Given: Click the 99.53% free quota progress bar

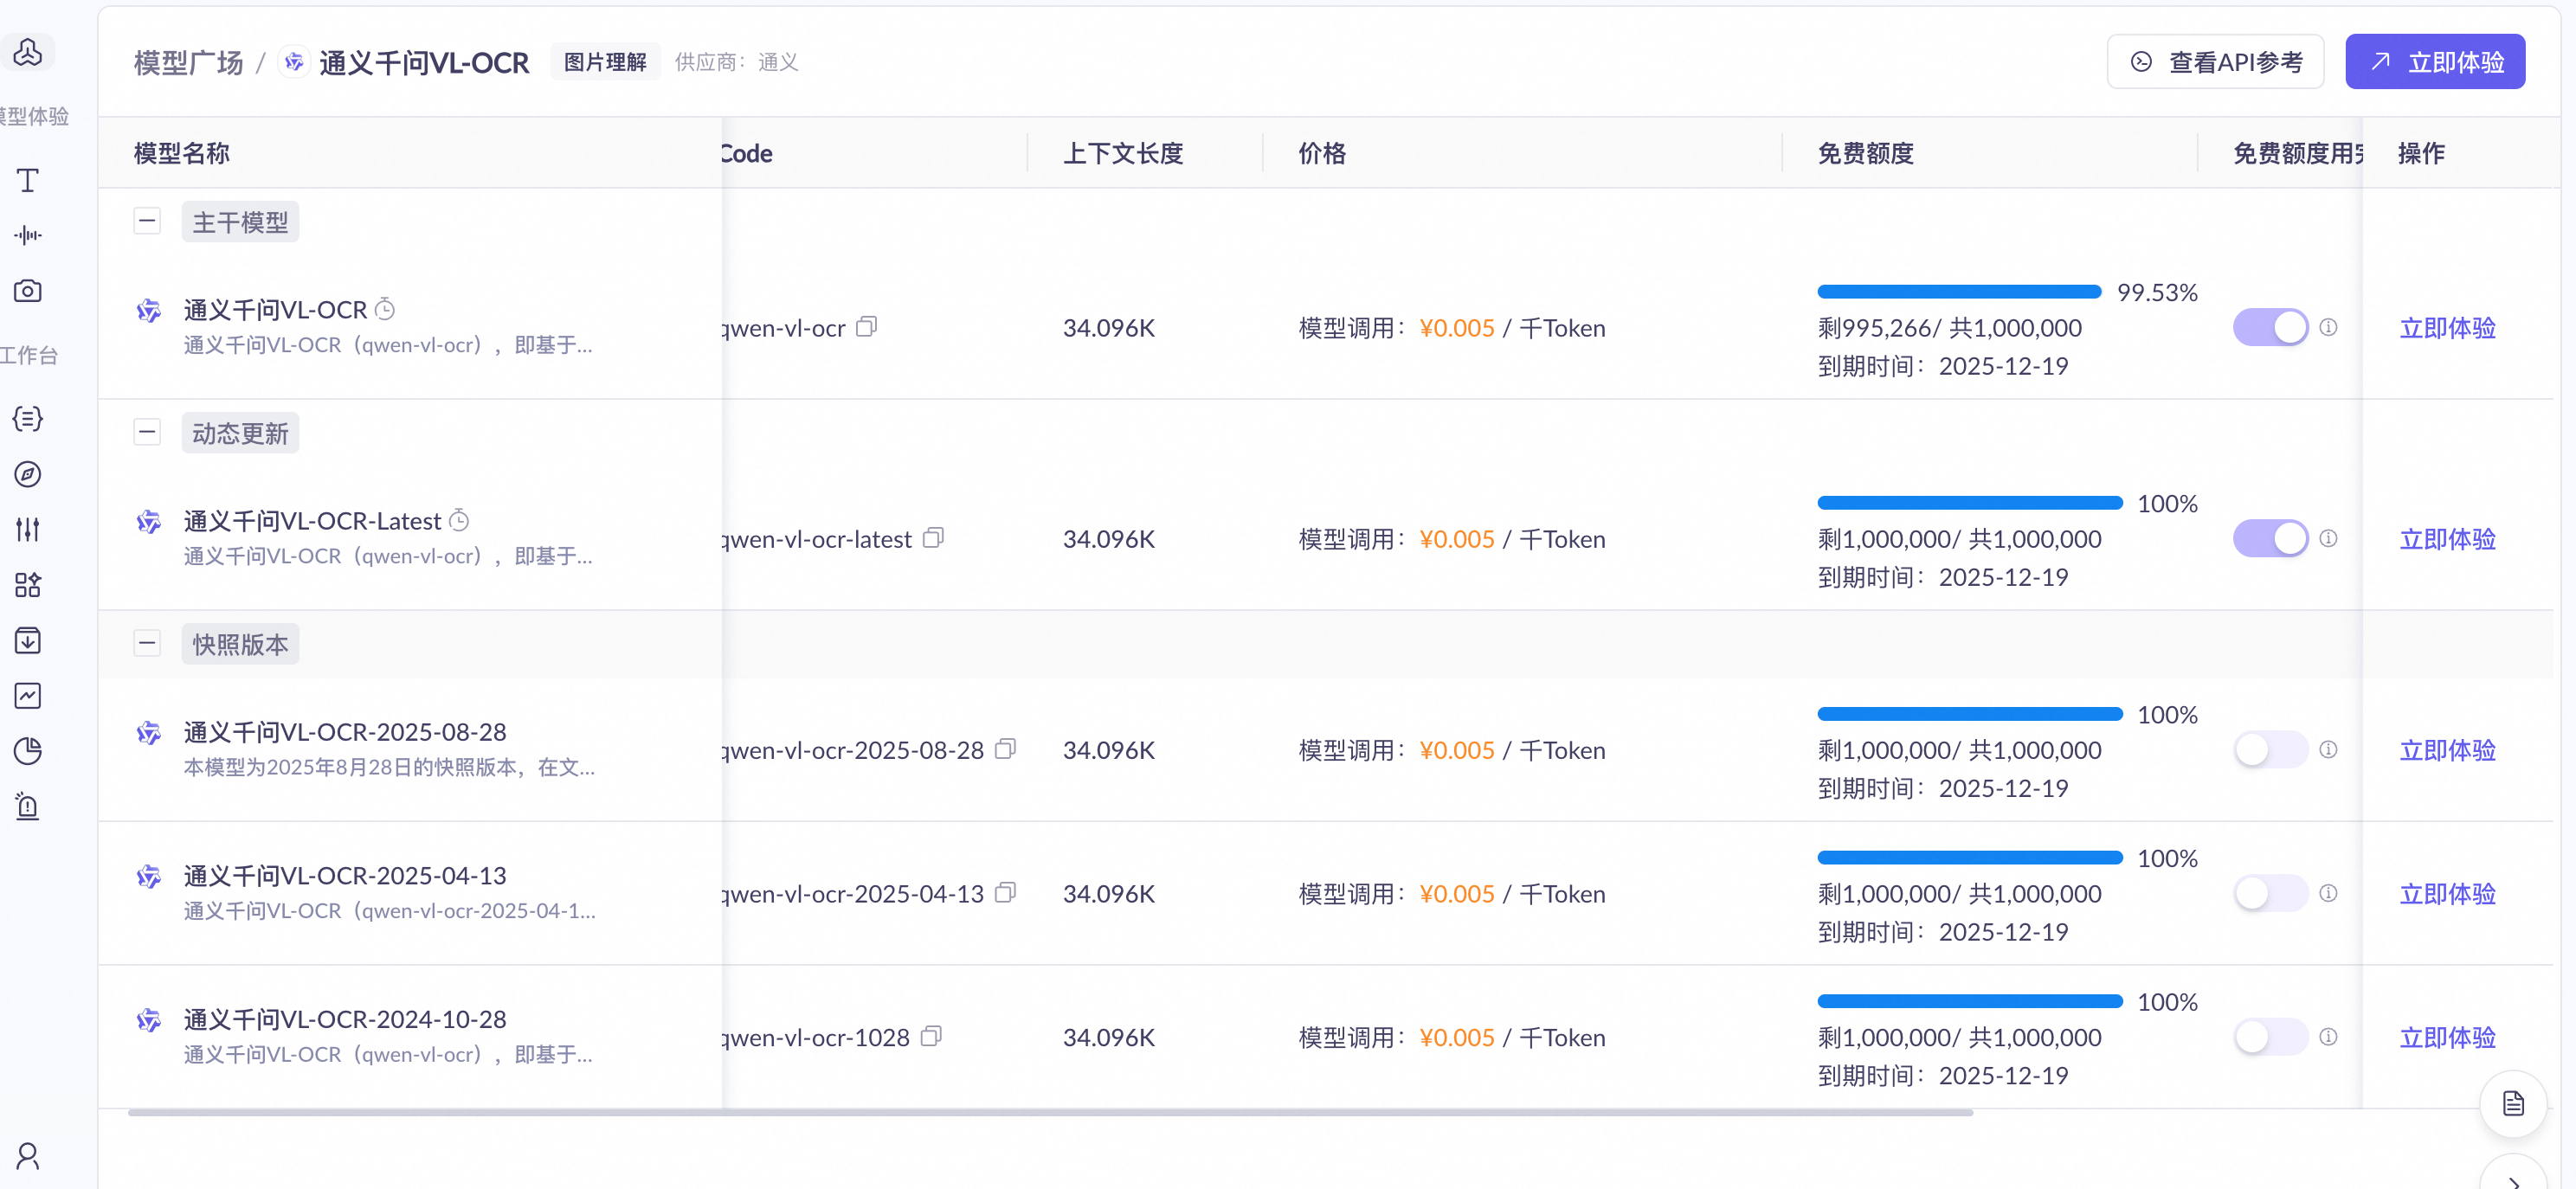Looking at the screenshot, I should click(1959, 292).
